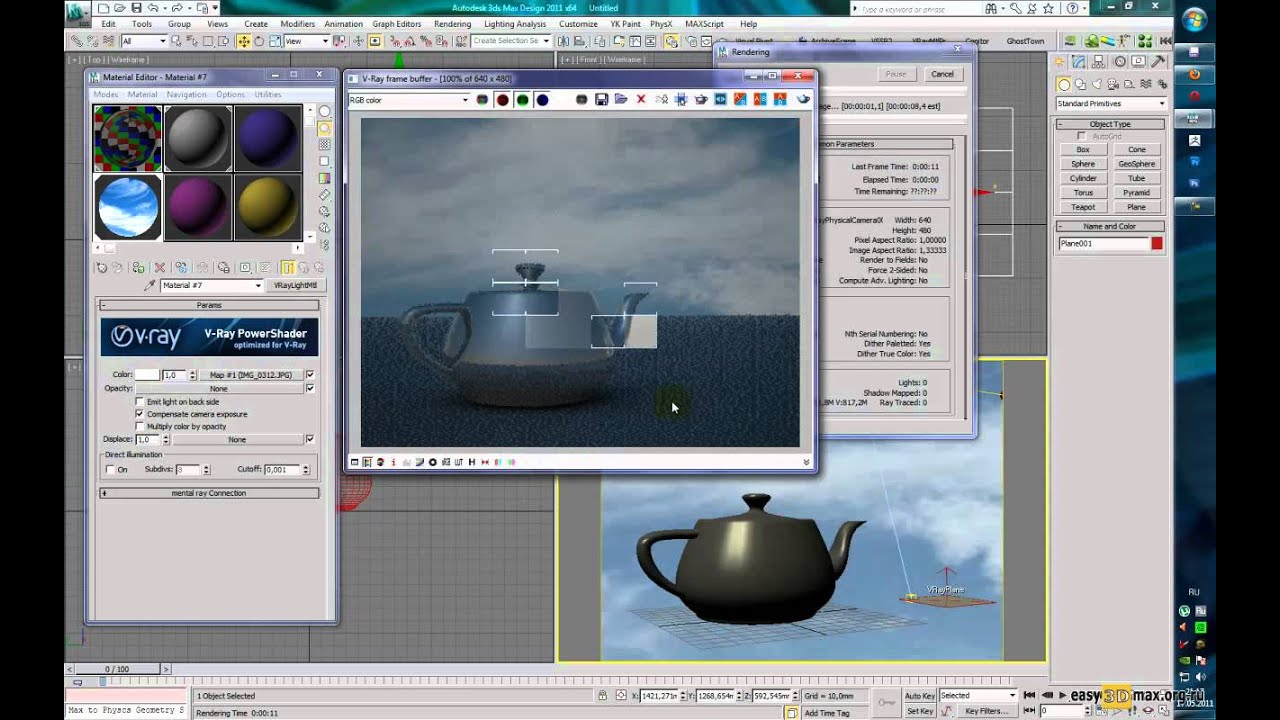Click the render teapot icon in frame buffer
Screen dimensions: 1280x720
click(803, 100)
